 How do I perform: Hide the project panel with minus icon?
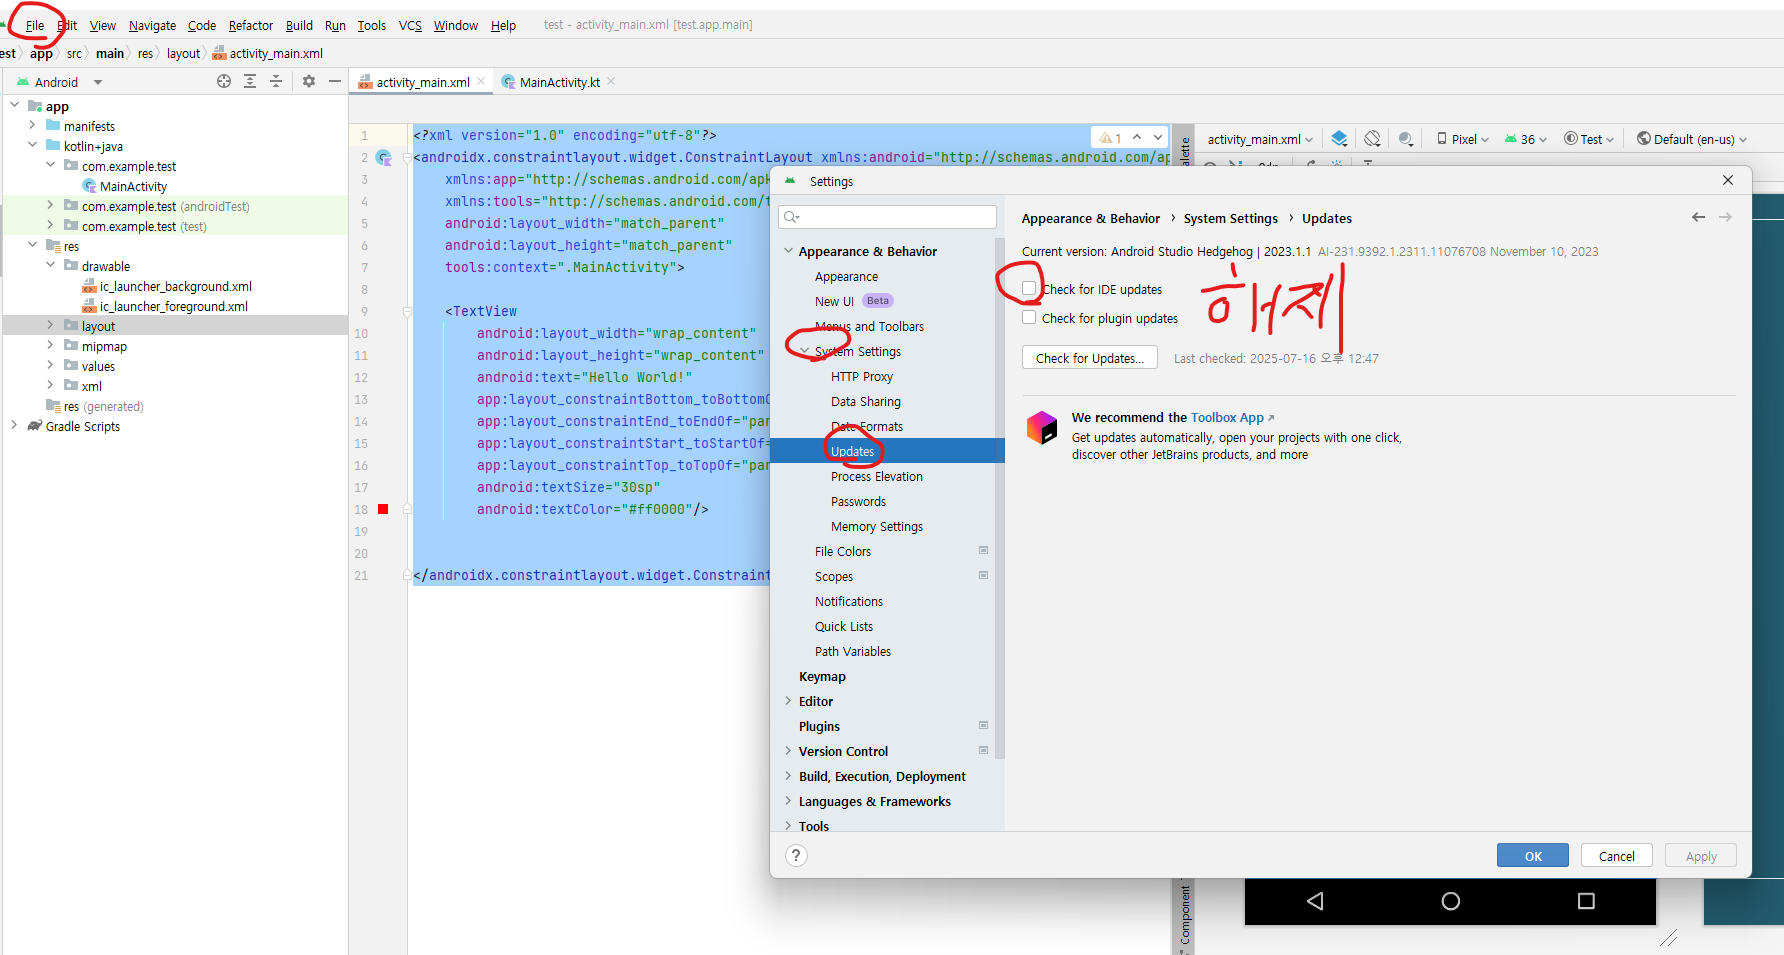click(x=335, y=81)
